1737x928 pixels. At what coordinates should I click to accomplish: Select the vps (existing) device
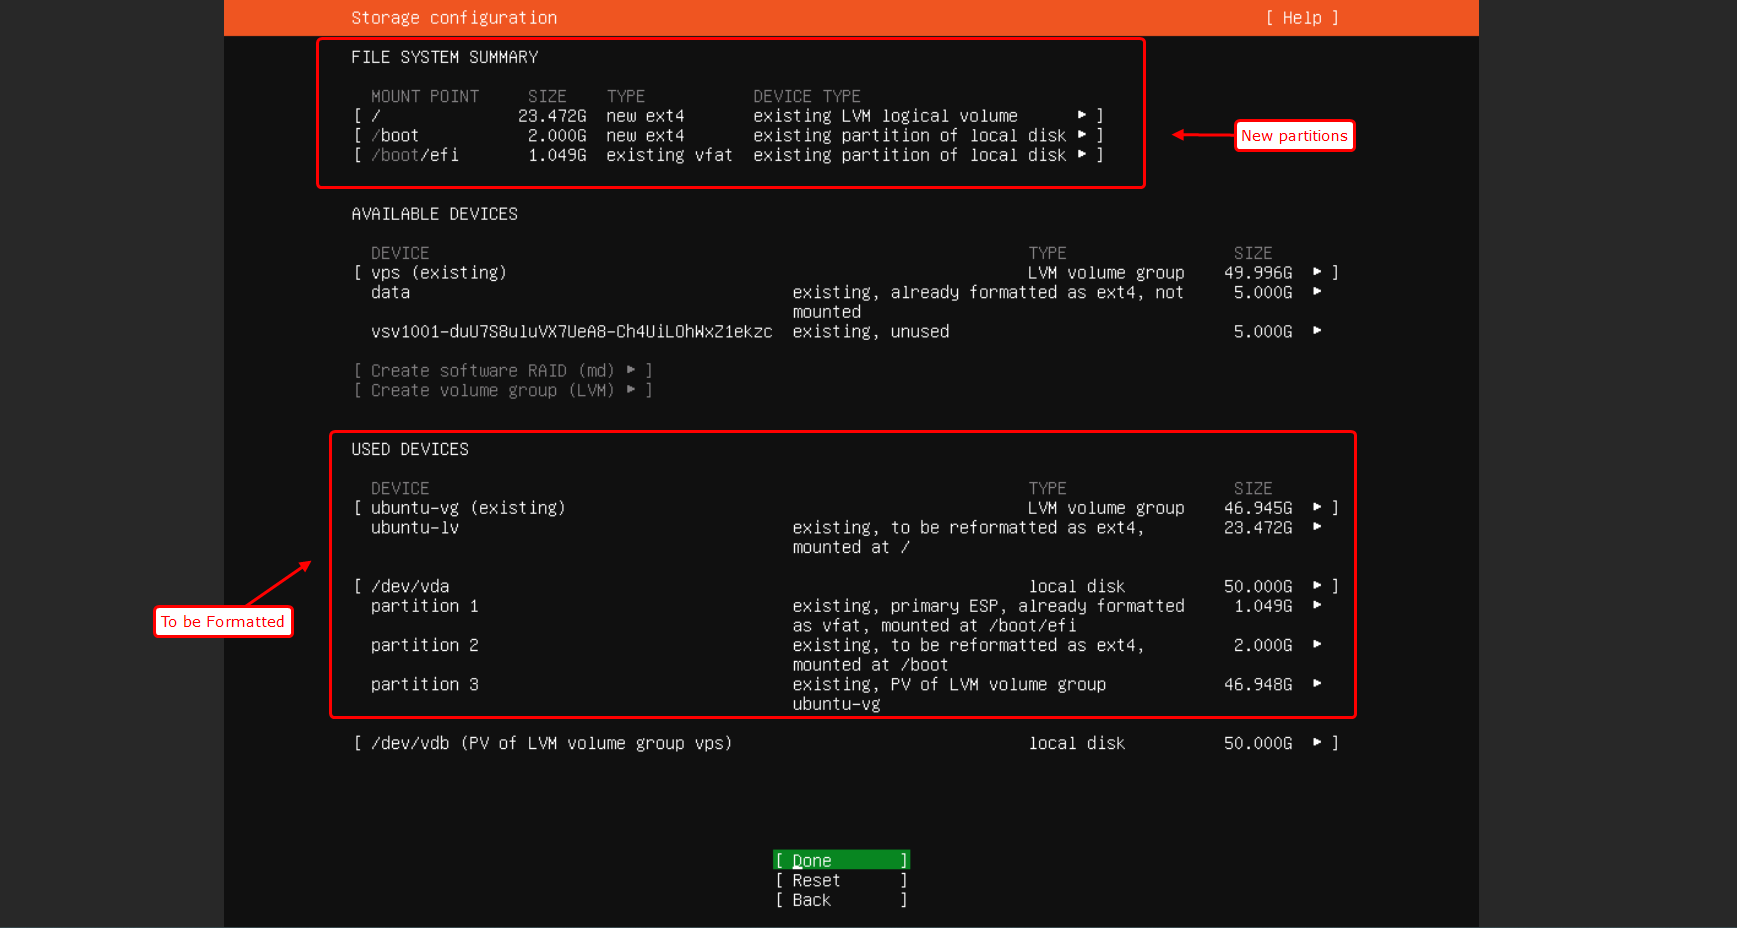[439, 273]
